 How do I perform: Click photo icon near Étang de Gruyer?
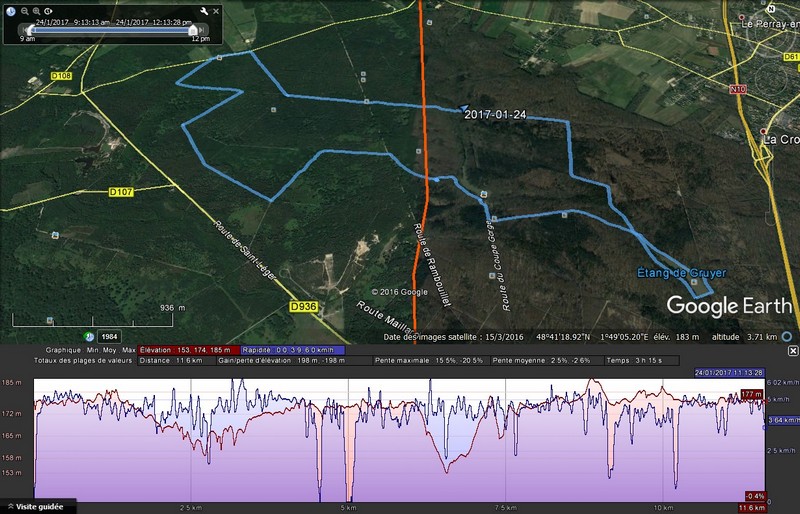(x=694, y=282)
